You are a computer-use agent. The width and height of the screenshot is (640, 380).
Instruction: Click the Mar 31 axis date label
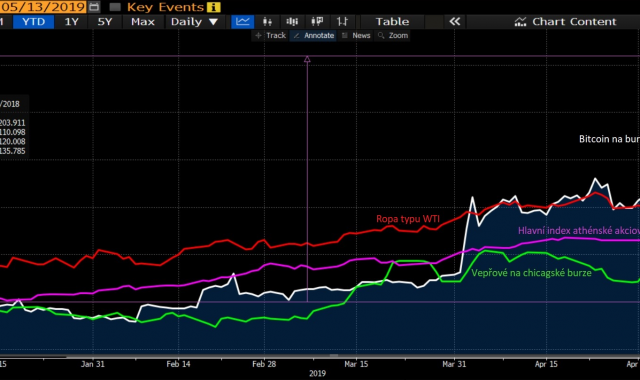tap(454, 364)
